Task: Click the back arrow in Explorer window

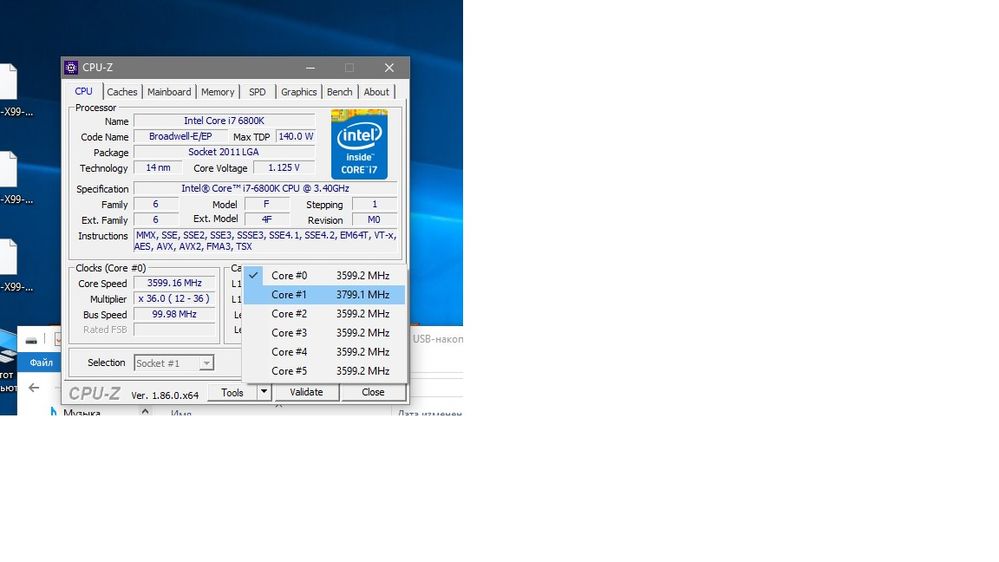Action: (34, 387)
